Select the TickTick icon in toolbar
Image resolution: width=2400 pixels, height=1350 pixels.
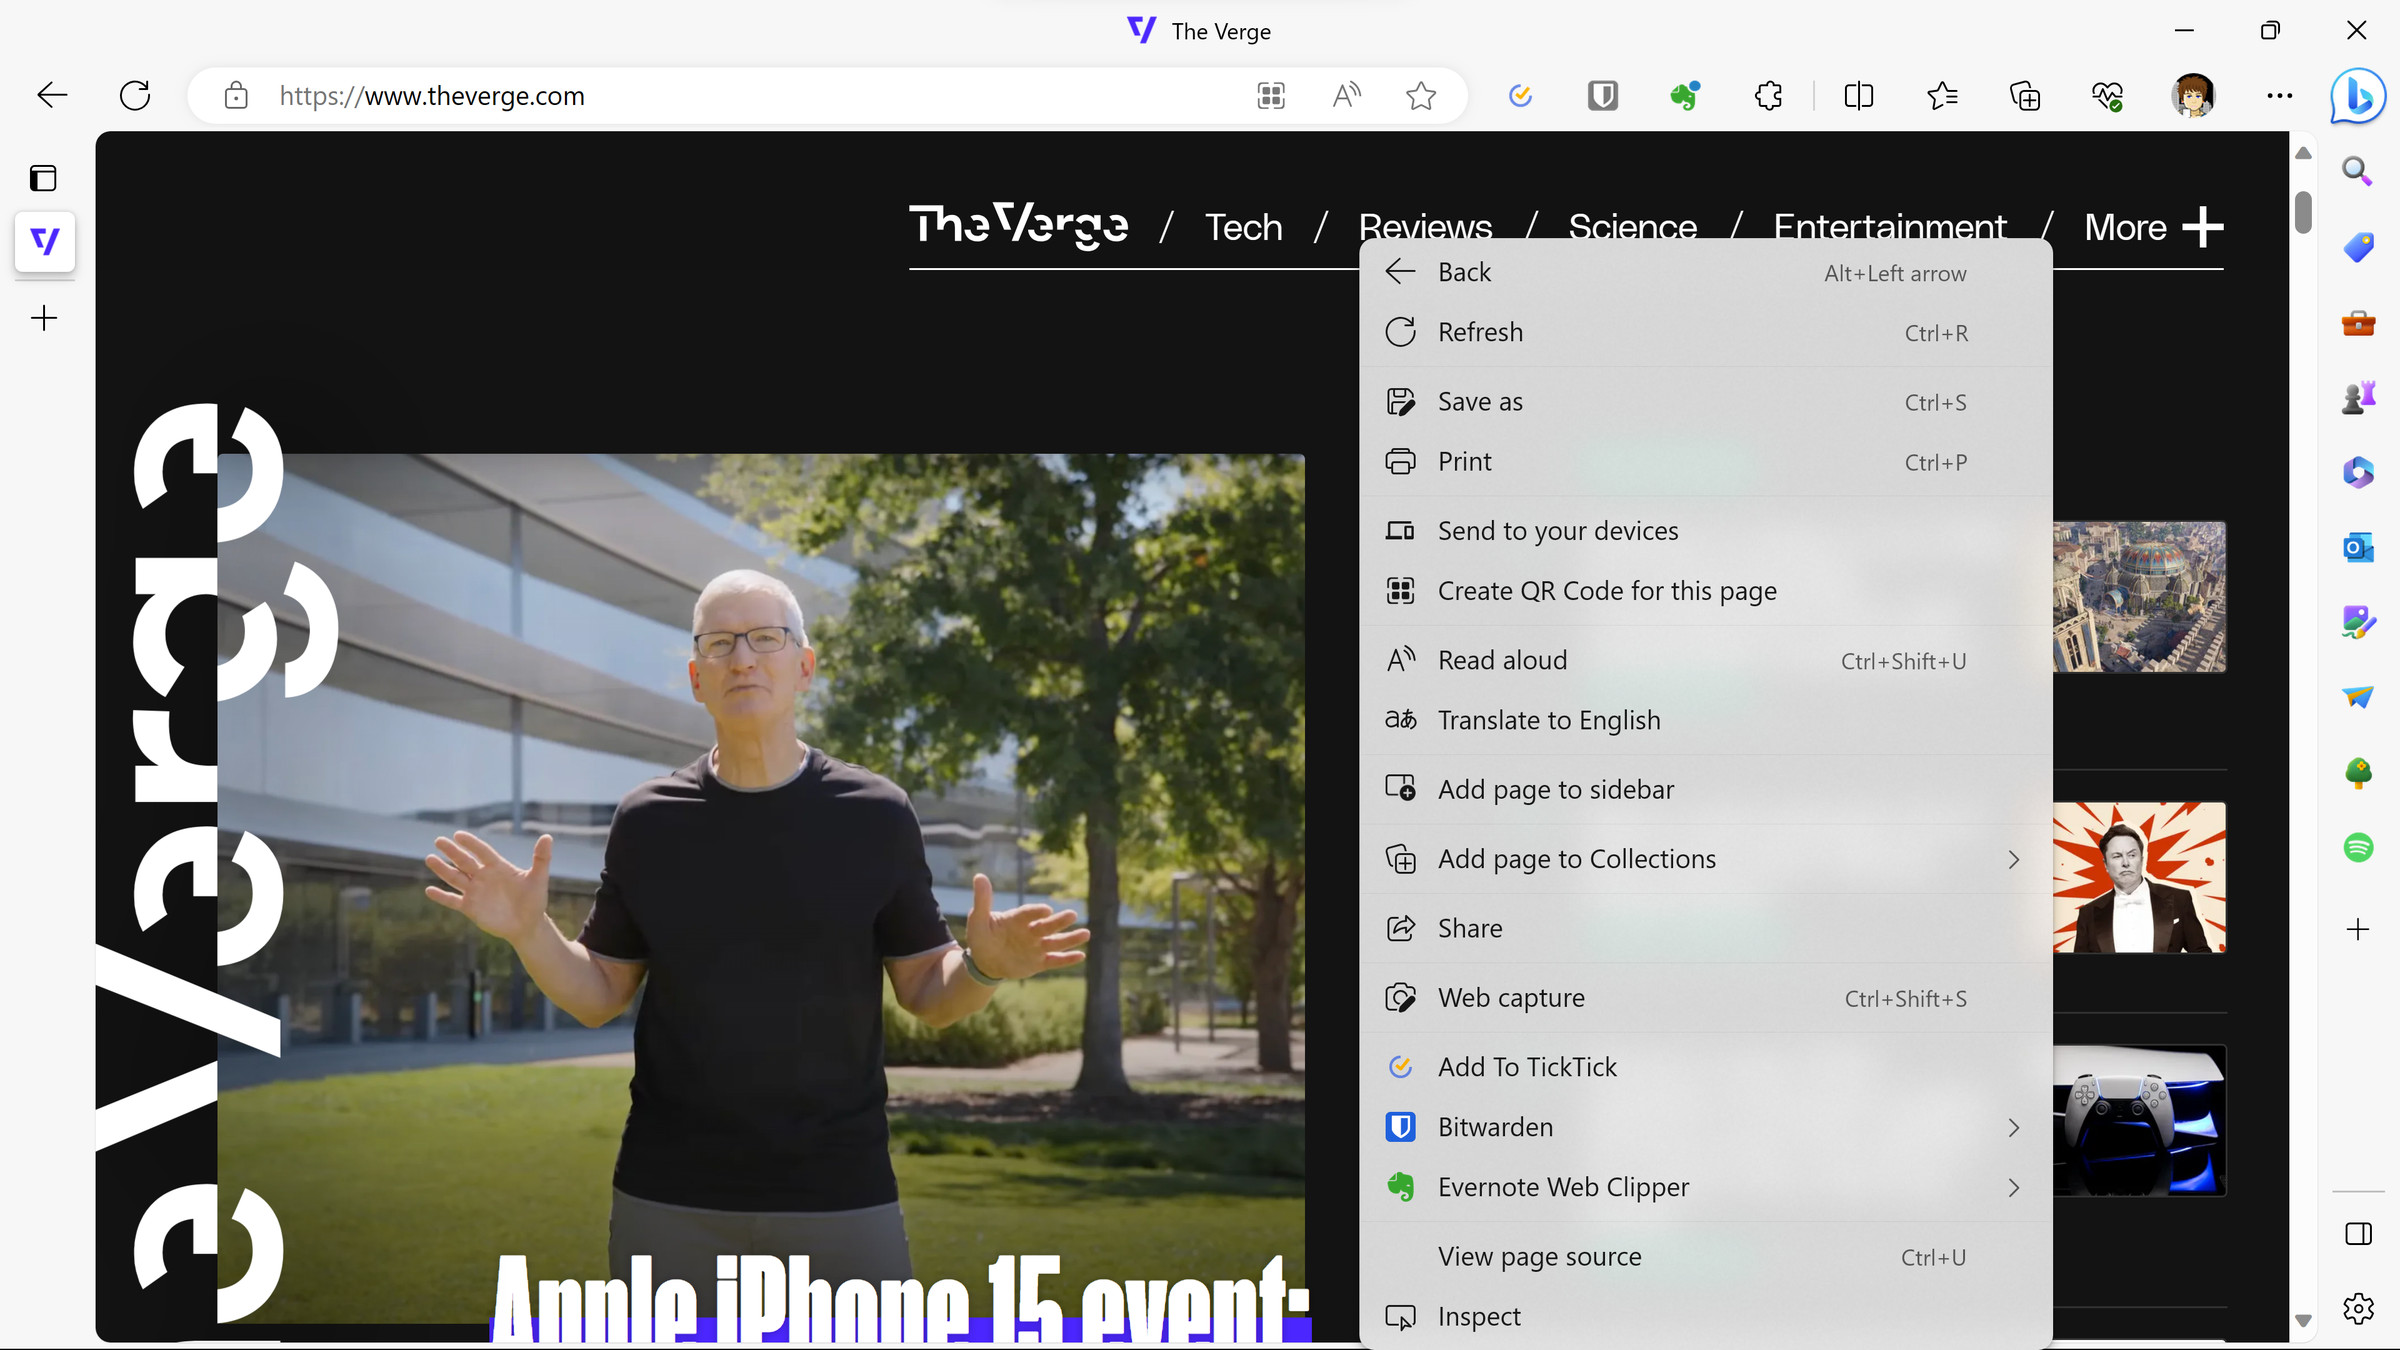(x=1518, y=96)
